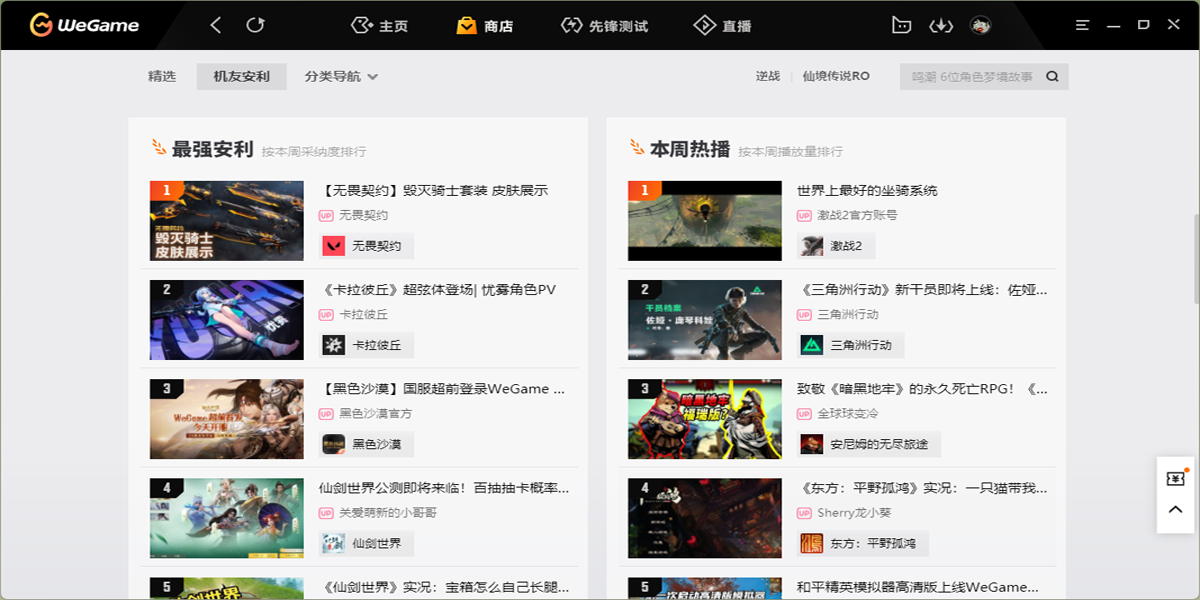Select the 精选 sub-tab
The image size is (1200, 600).
[162, 77]
